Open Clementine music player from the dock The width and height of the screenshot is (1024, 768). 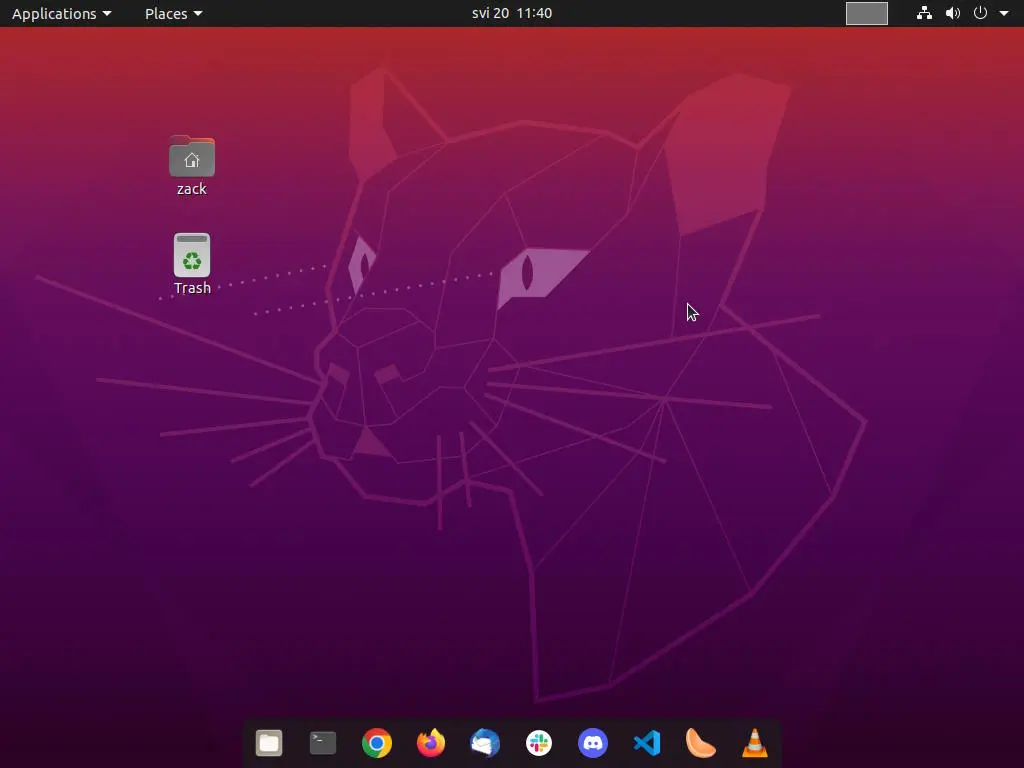coord(700,743)
